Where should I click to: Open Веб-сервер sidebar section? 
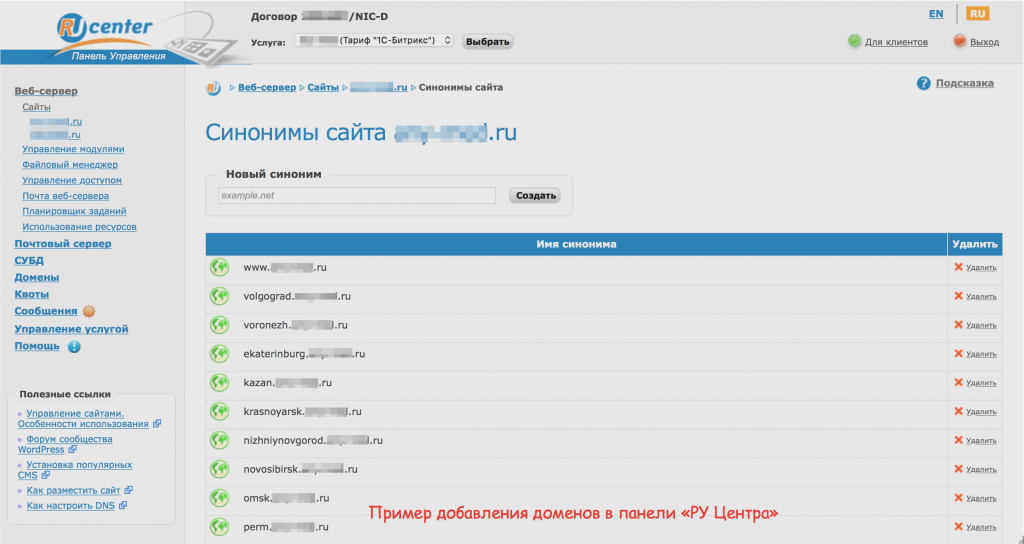46,91
